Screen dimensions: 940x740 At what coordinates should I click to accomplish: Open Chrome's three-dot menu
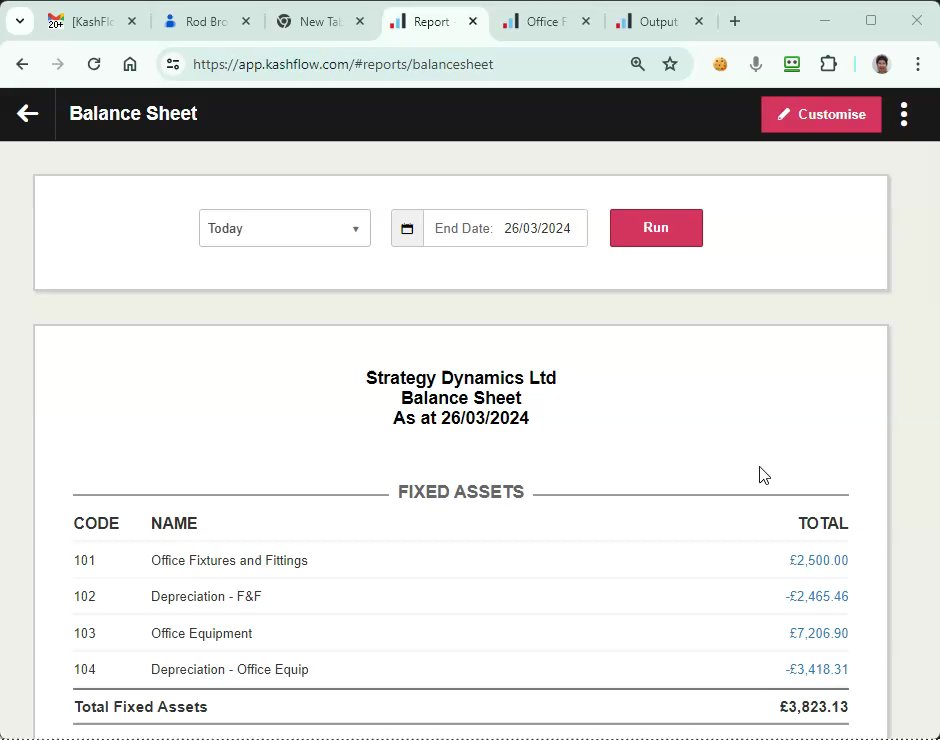[918, 64]
